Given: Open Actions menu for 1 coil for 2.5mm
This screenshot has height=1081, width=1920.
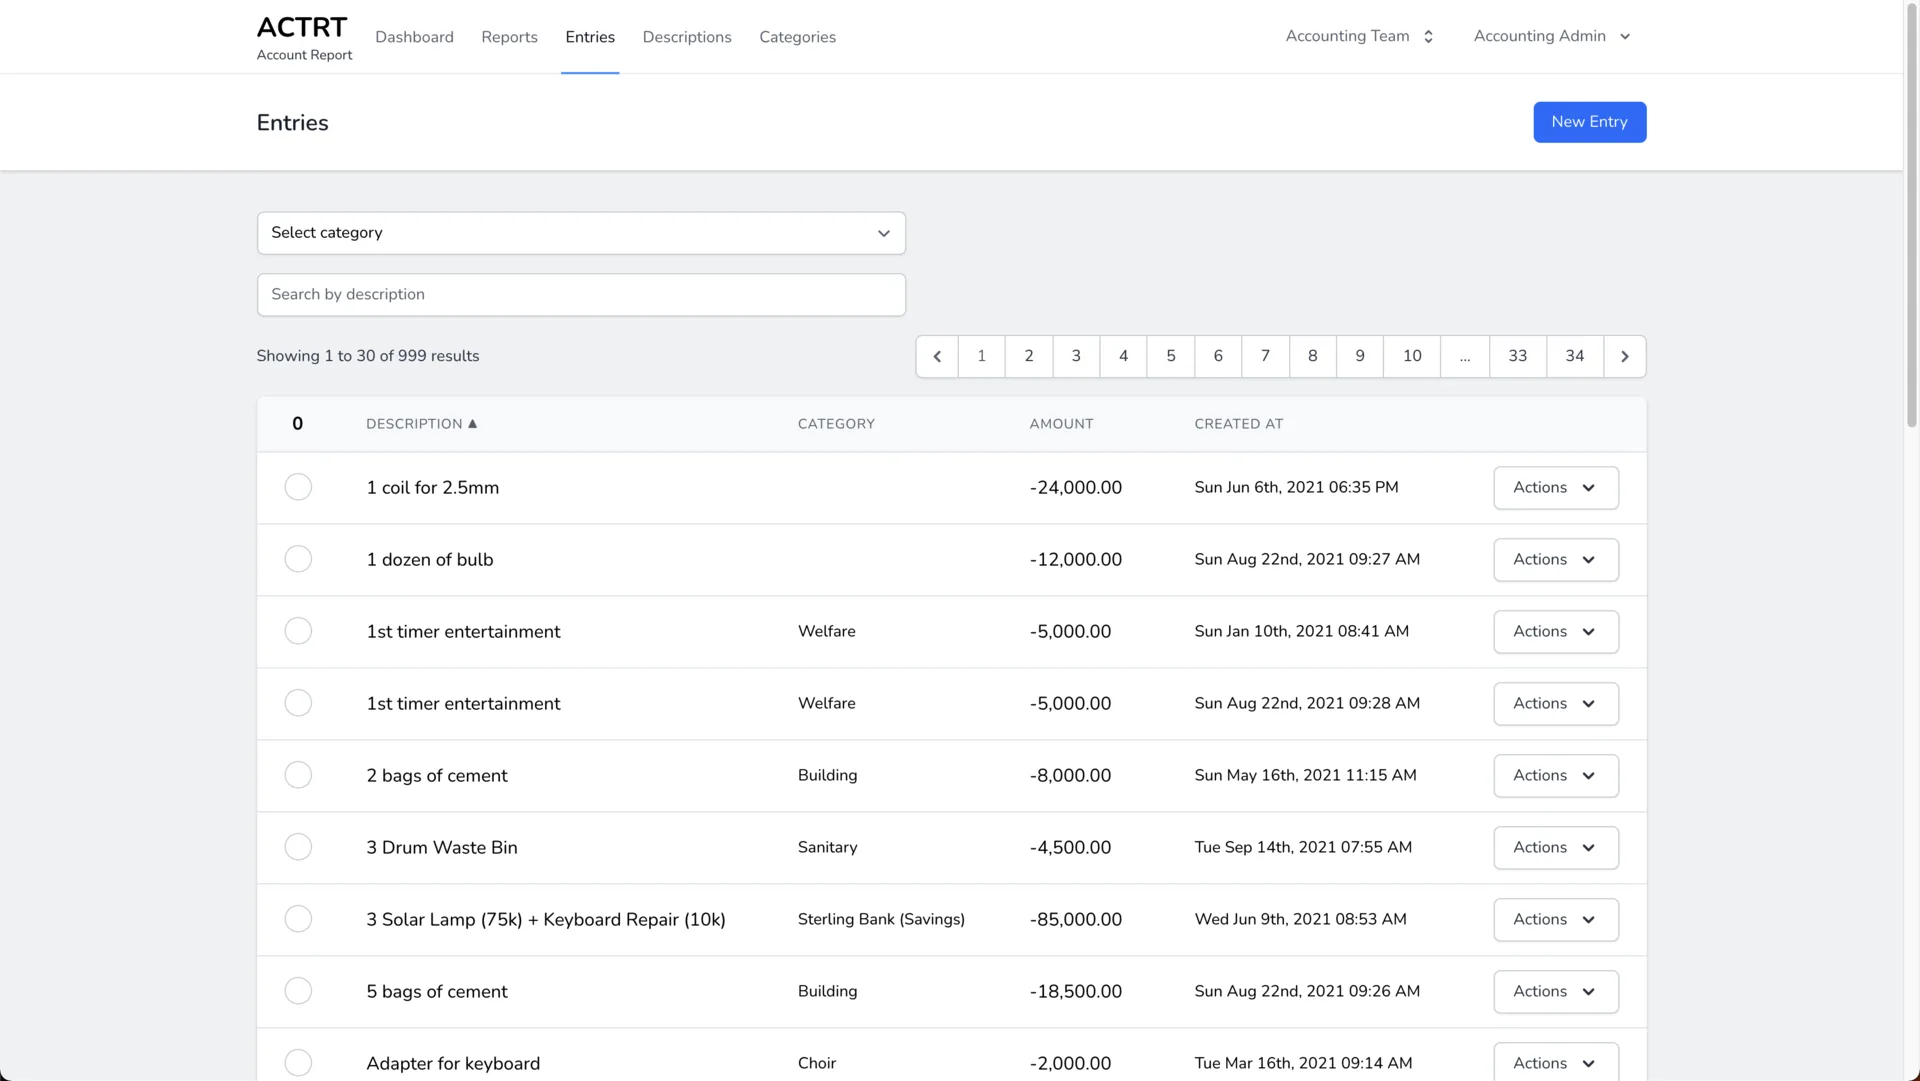Looking at the screenshot, I should tap(1556, 488).
